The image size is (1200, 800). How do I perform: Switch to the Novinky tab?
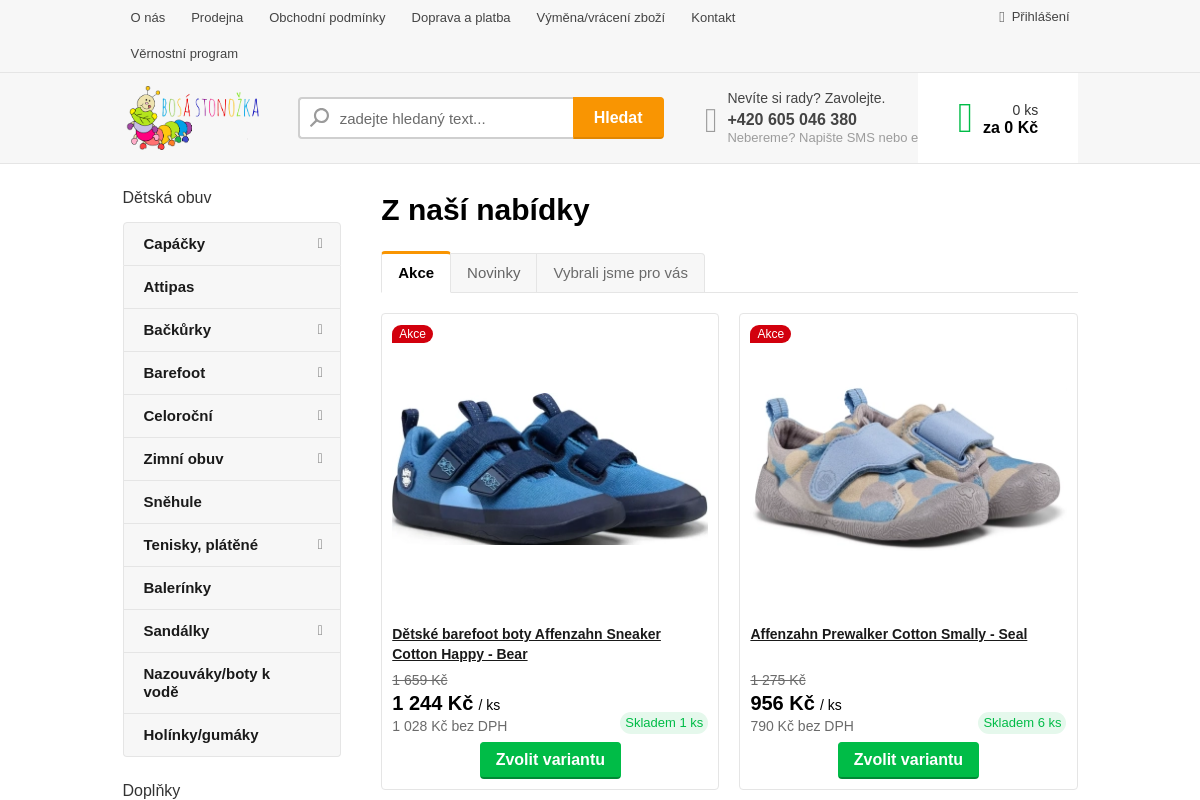[x=493, y=272]
